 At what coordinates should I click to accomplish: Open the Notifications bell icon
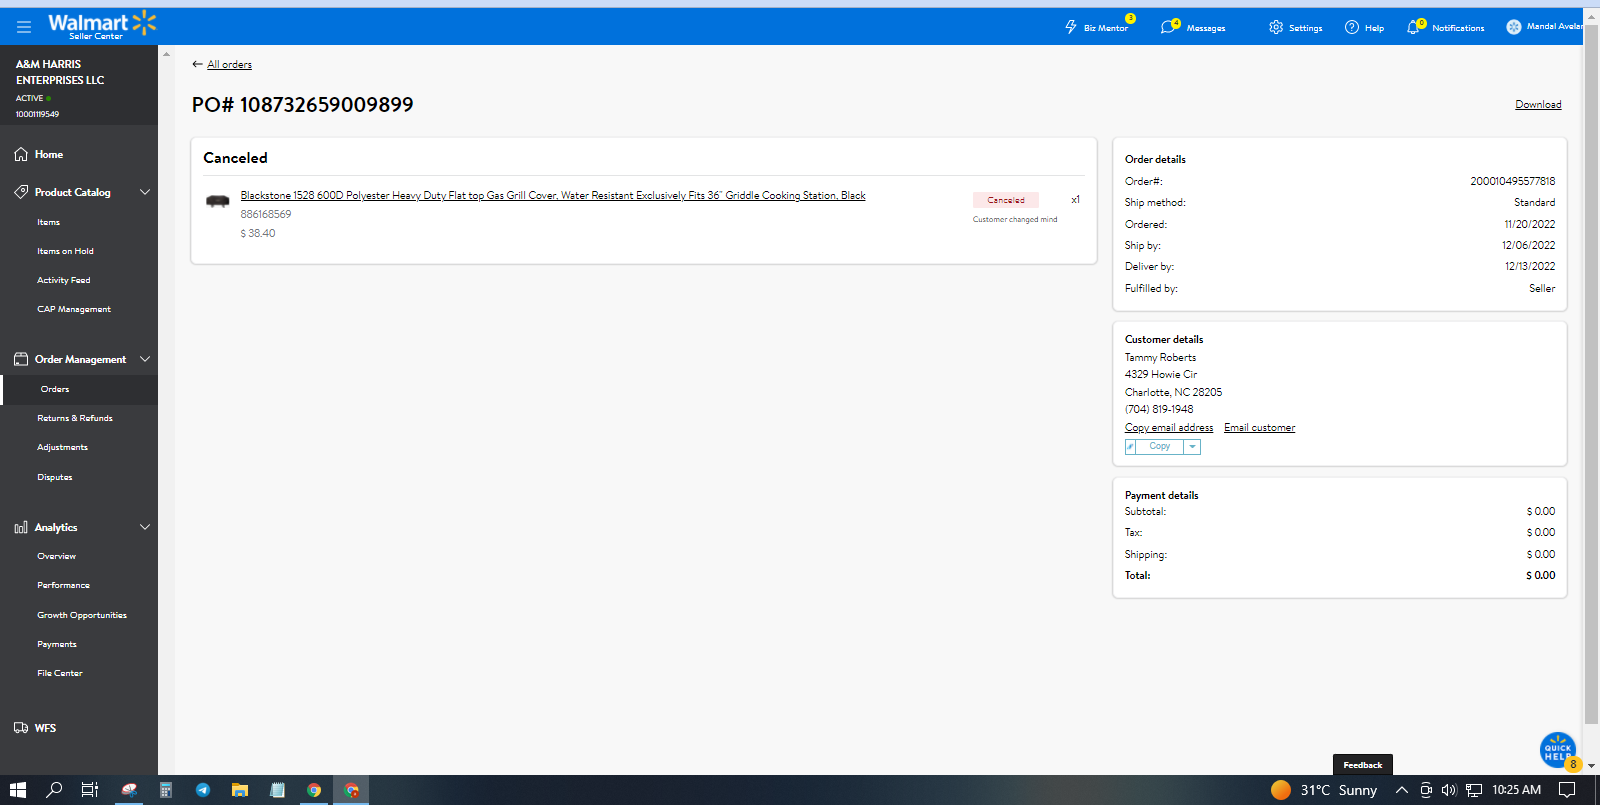(1413, 27)
